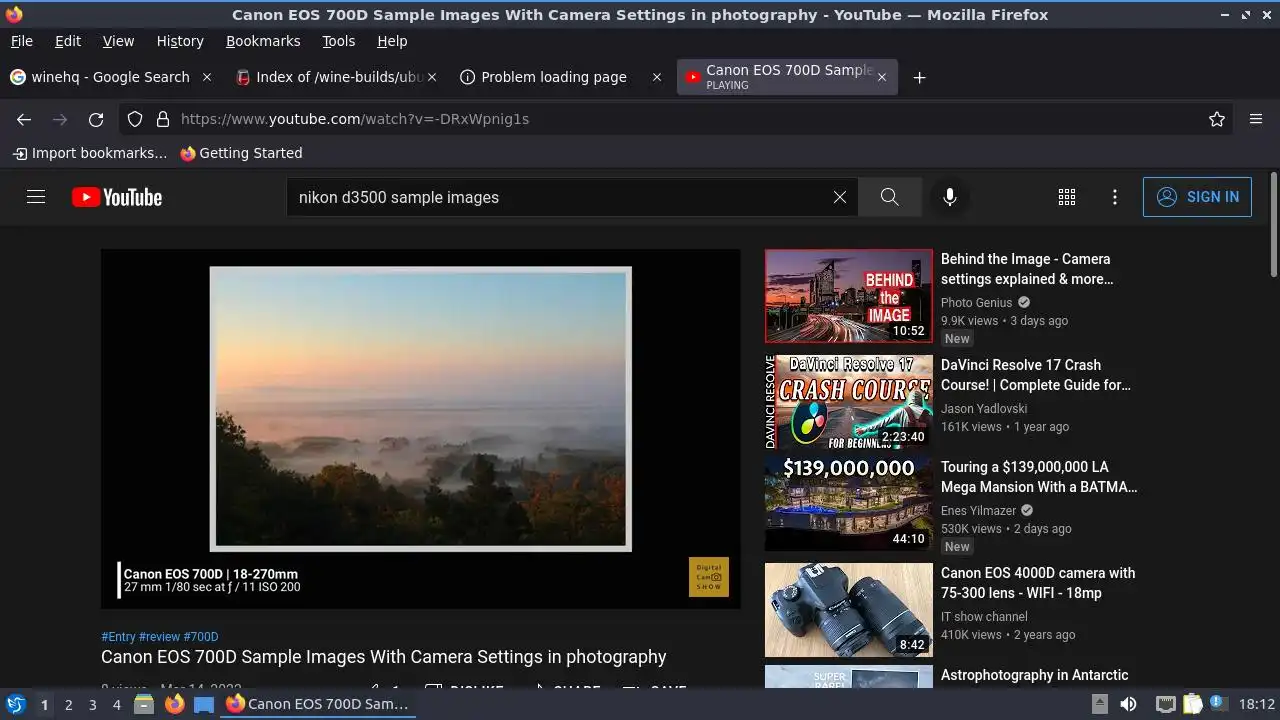
Task: Click the Import bookmarks toolbar item
Action: [90, 153]
